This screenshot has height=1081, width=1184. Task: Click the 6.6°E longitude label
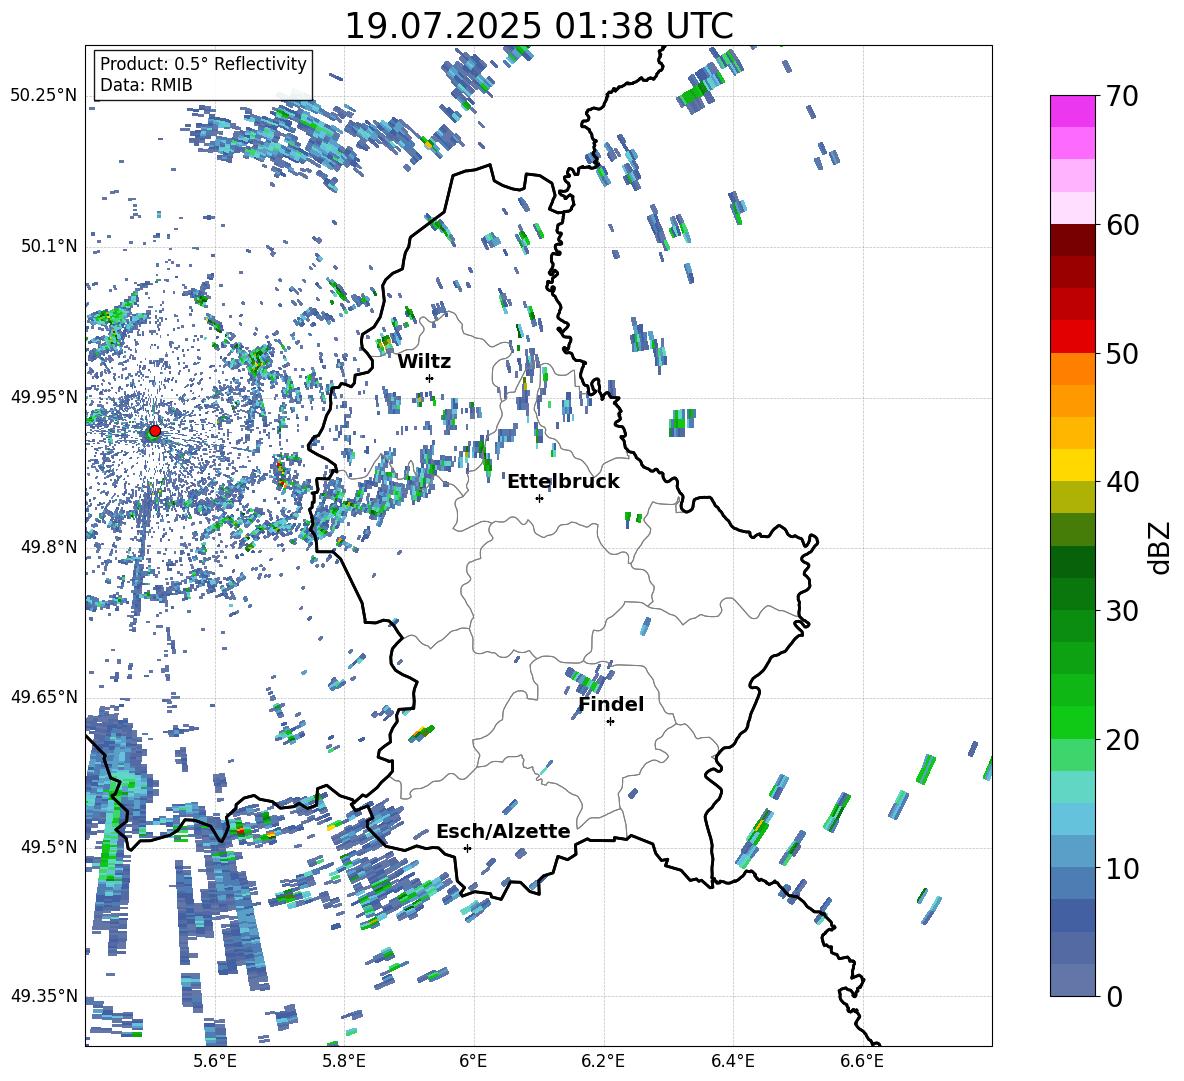[862, 1061]
